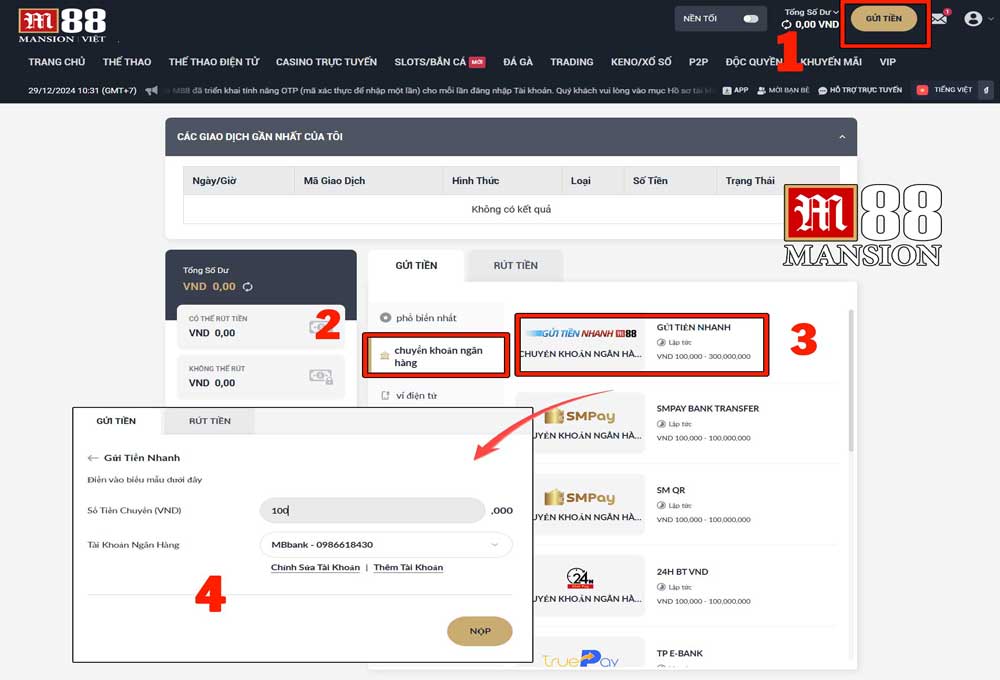
Task: Select chuyển khoản ngân hàng category
Action: coord(436,355)
